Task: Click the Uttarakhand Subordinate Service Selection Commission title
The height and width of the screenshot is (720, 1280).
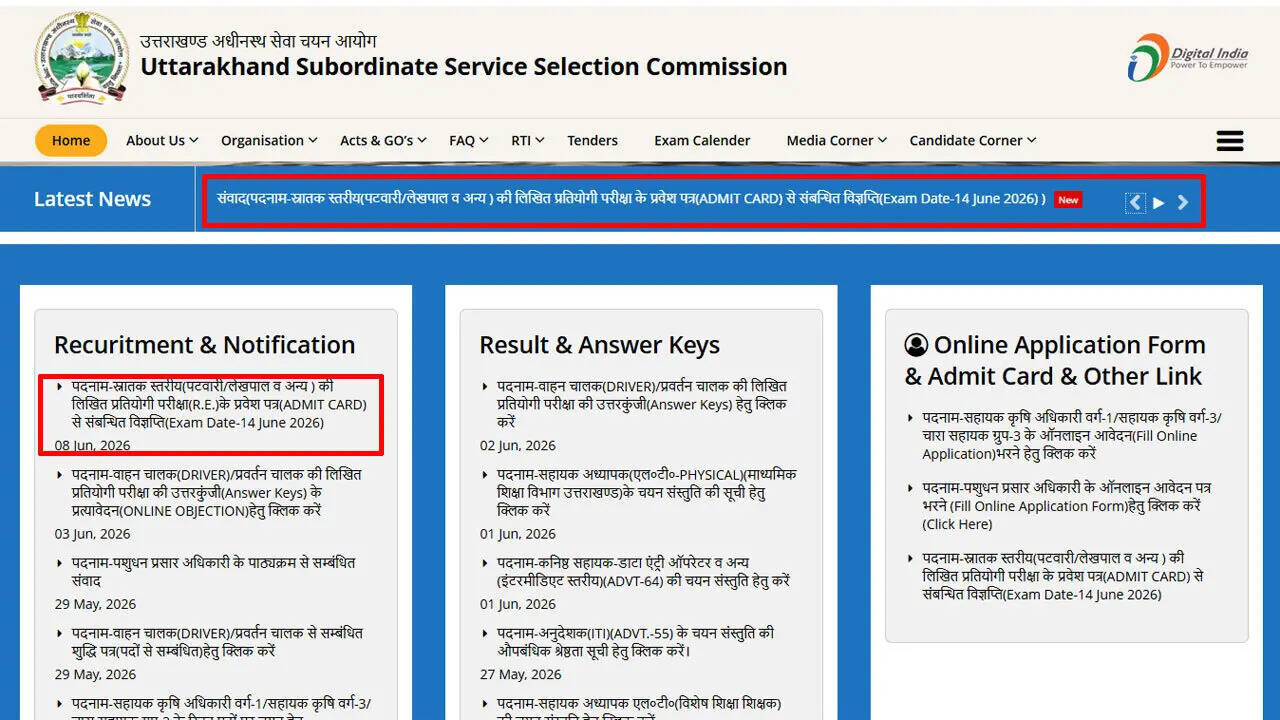Action: pyautogui.click(x=464, y=67)
